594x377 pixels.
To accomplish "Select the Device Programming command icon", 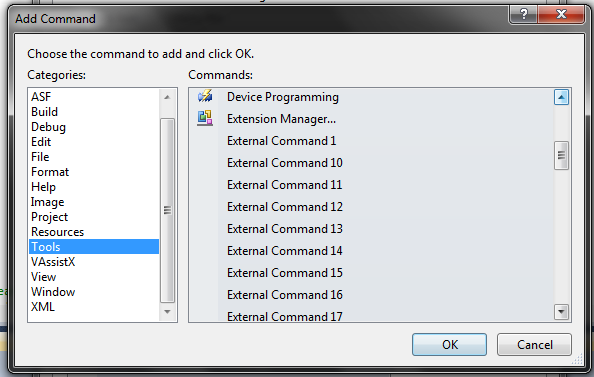I will 205,96.
